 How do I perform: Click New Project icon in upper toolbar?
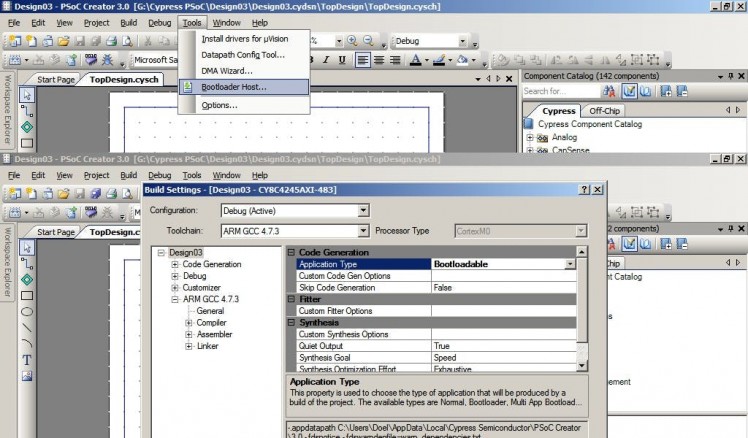pyautogui.click(x=15, y=41)
